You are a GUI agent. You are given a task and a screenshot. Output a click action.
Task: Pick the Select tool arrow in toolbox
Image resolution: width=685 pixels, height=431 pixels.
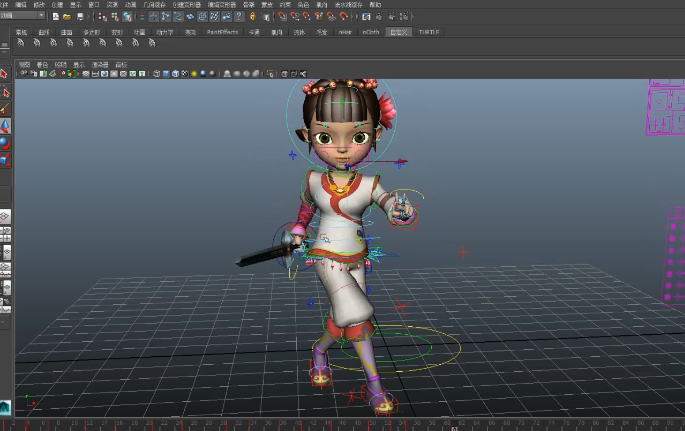pyautogui.click(x=5, y=73)
